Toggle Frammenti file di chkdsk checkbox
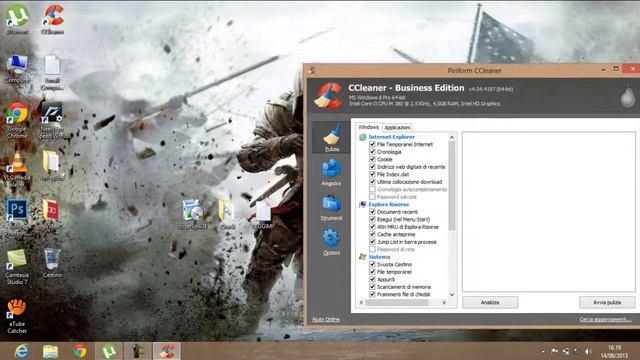The height and width of the screenshot is (360, 640). point(372,294)
